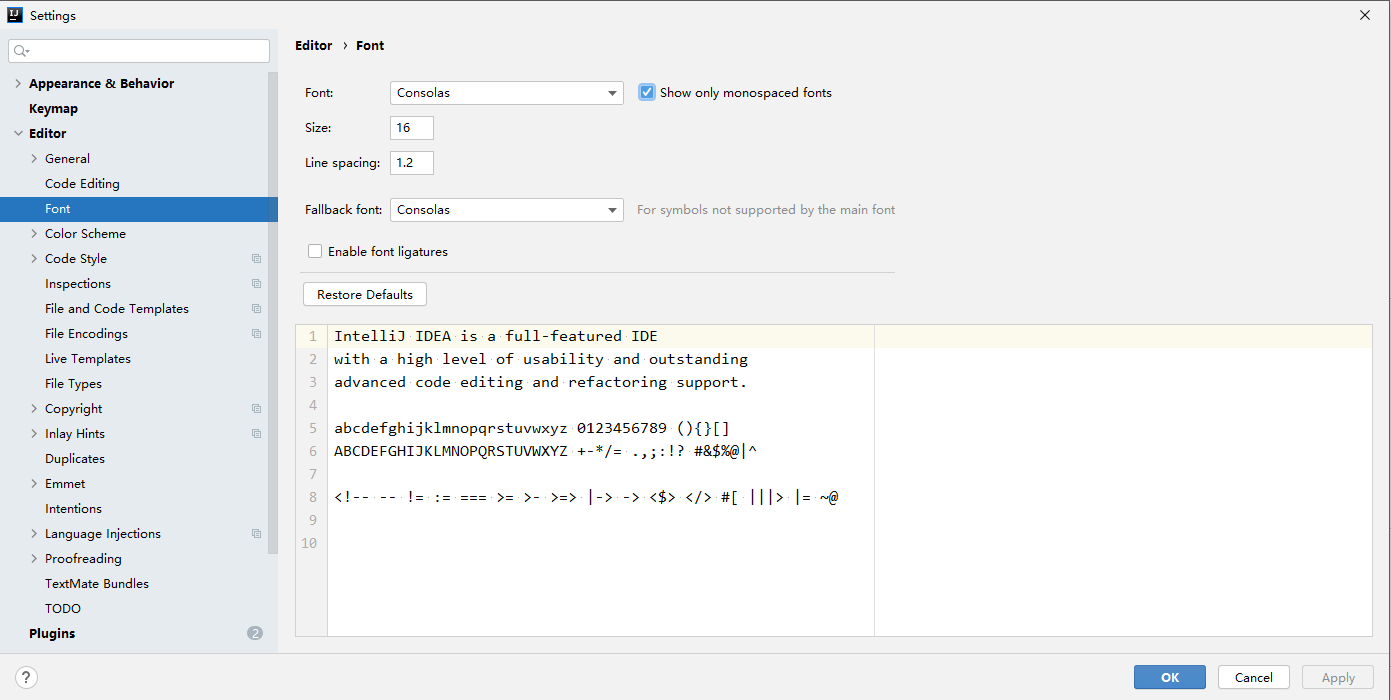Viewport: 1391px width, 700px height.
Task: Expand the Language Injections node
Action: coord(34,534)
